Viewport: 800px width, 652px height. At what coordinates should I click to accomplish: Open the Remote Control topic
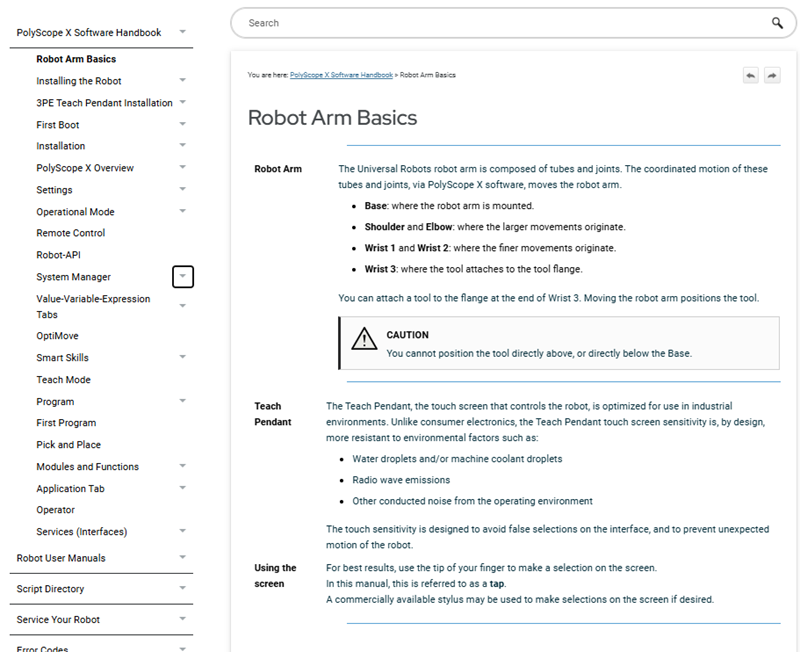pyautogui.click(x=70, y=233)
